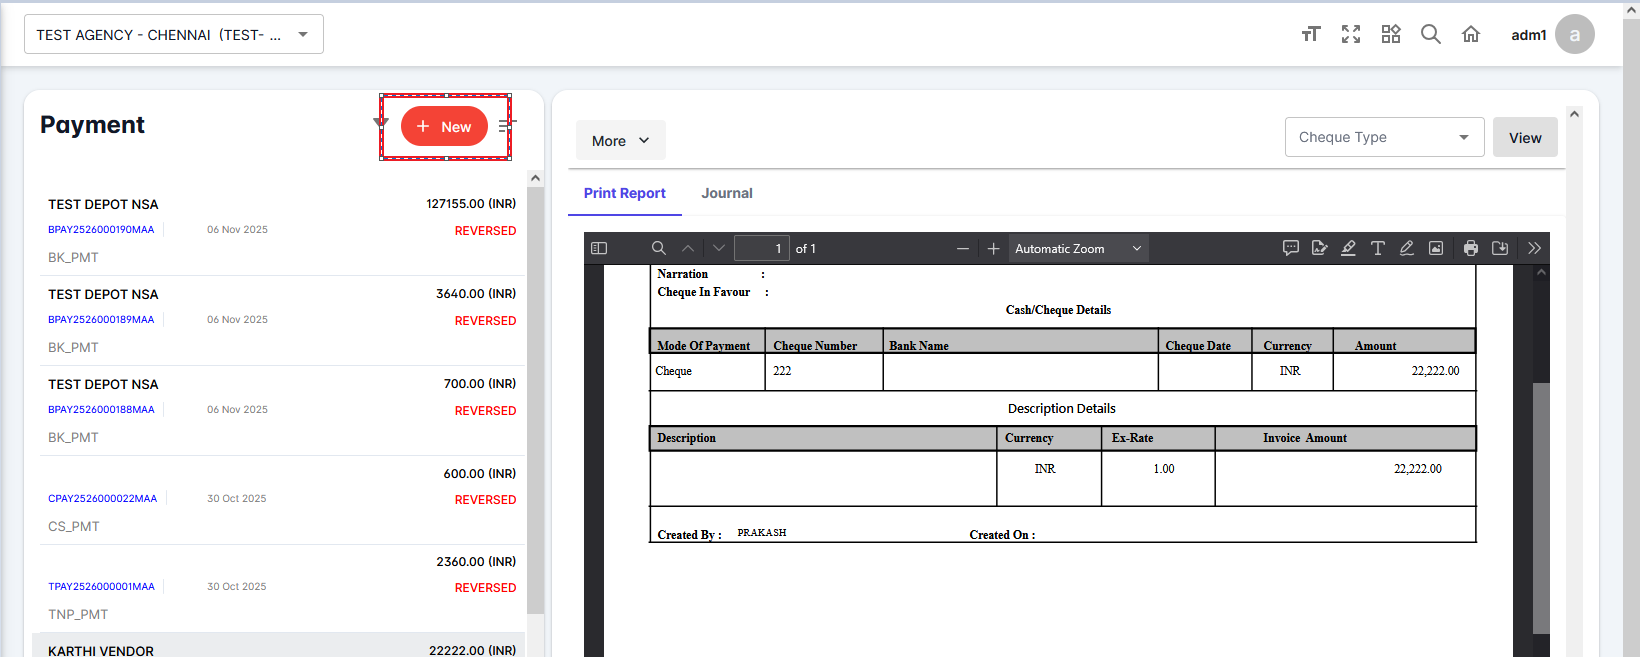The height and width of the screenshot is (657, 1640).
Task: Select the PDF highlight tool
Action: click(1348, 248)
